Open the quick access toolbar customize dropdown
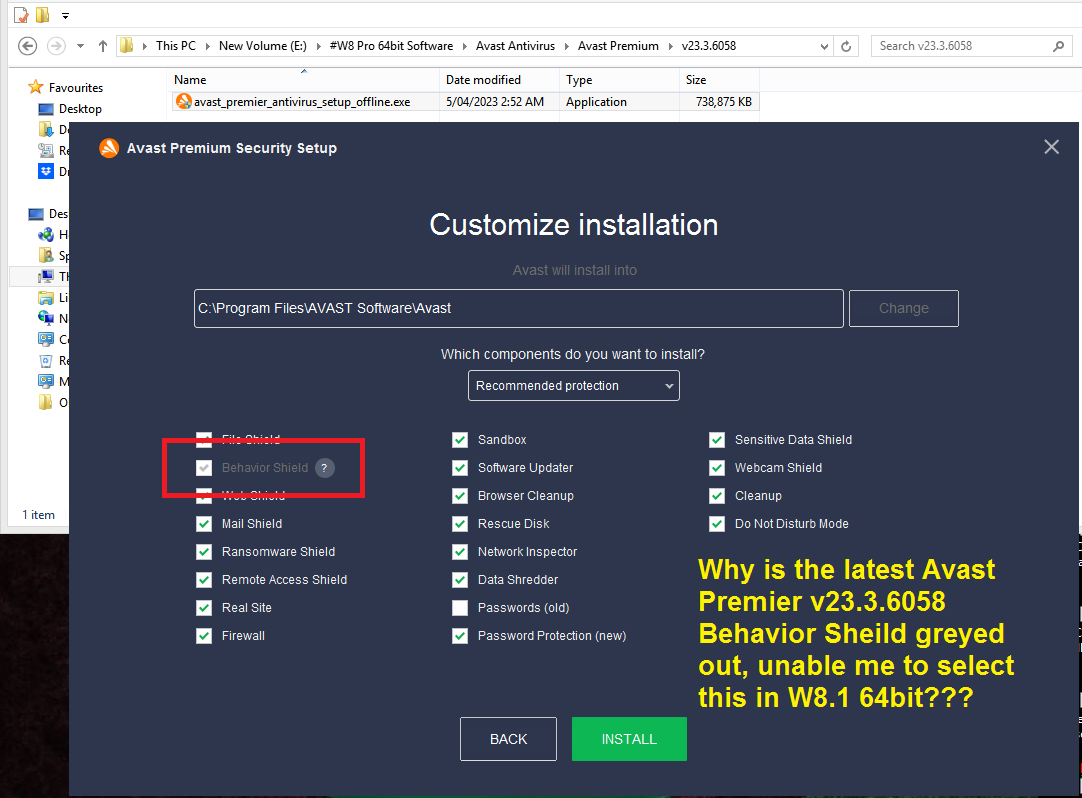Image resolution: width=1082 pixels, height=798 pixels. [65, 15]
